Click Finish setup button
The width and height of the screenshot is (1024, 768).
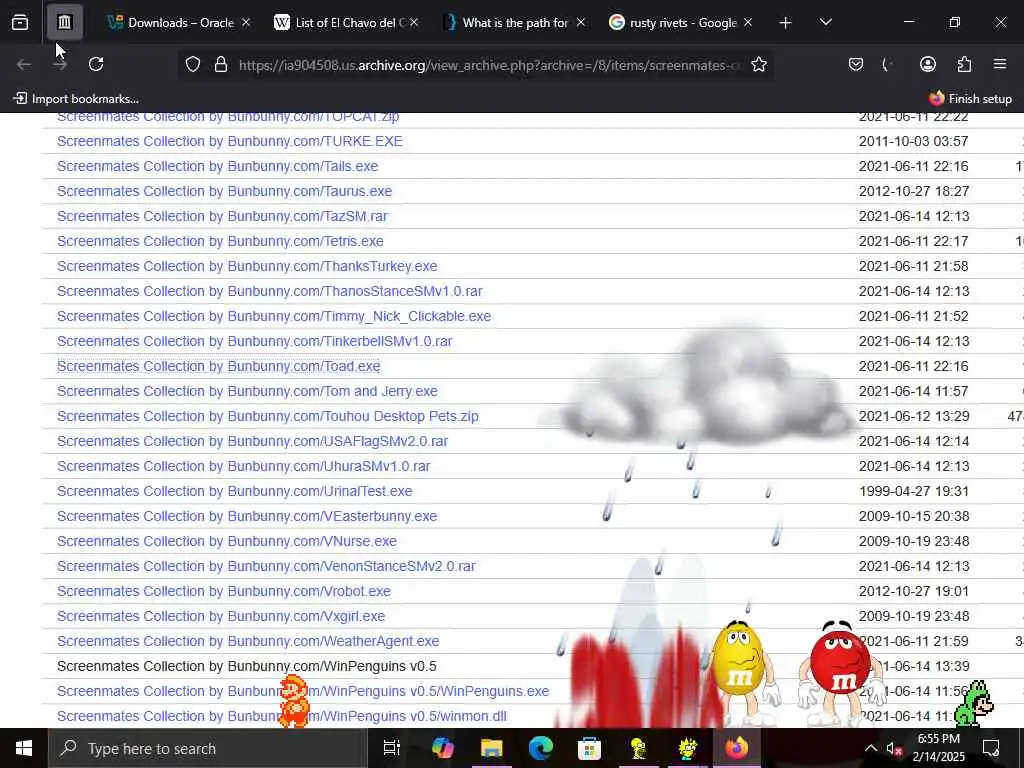[x=970, y=99]
